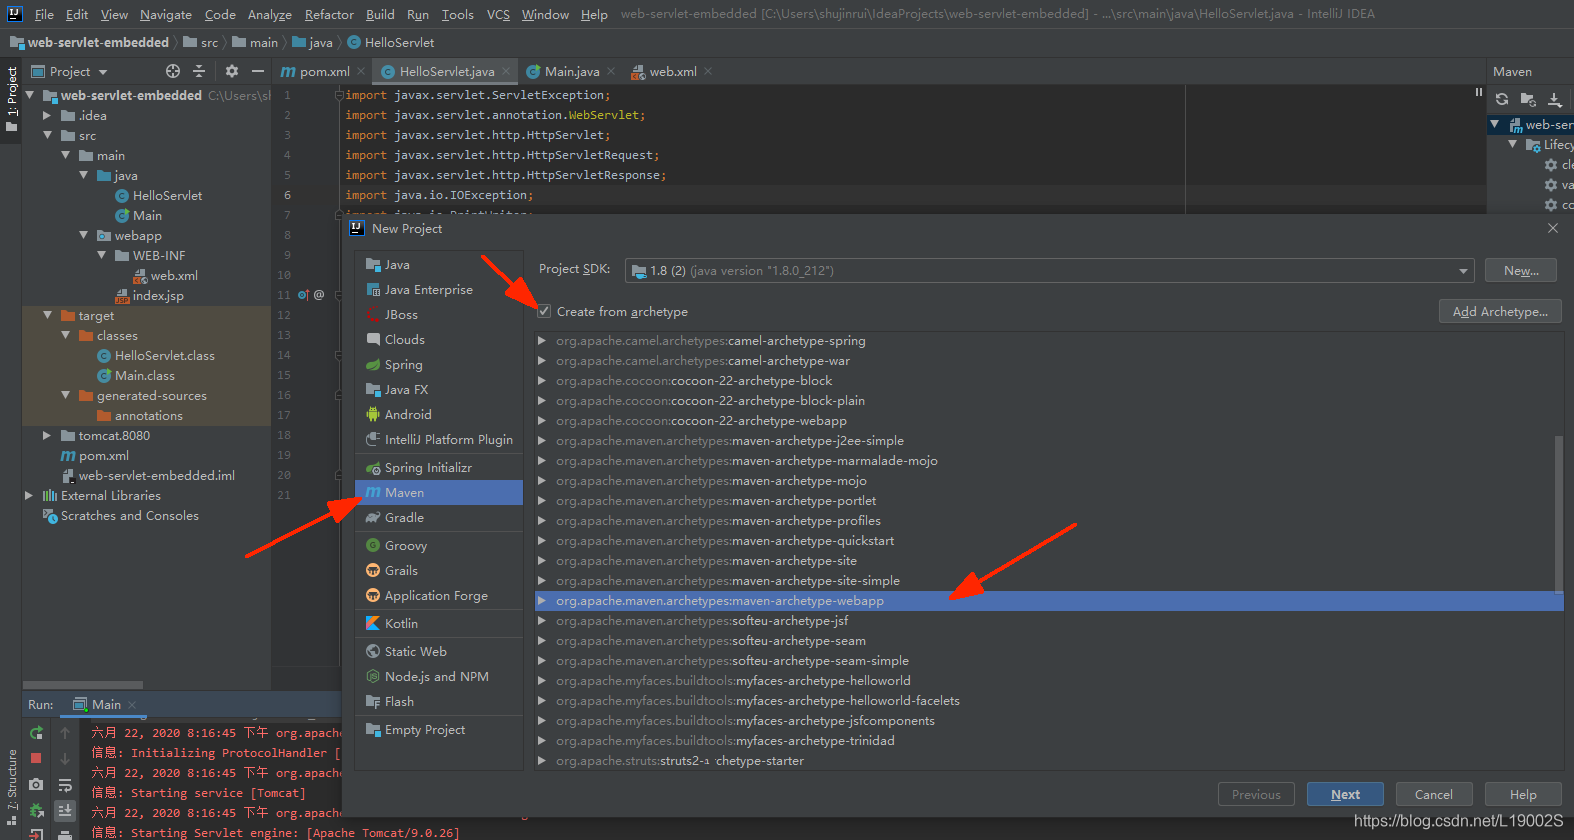The width and height of the screenshot is (1574, 840).
Task: Select HelloServlet.class in the project tree
Action: 164,355
